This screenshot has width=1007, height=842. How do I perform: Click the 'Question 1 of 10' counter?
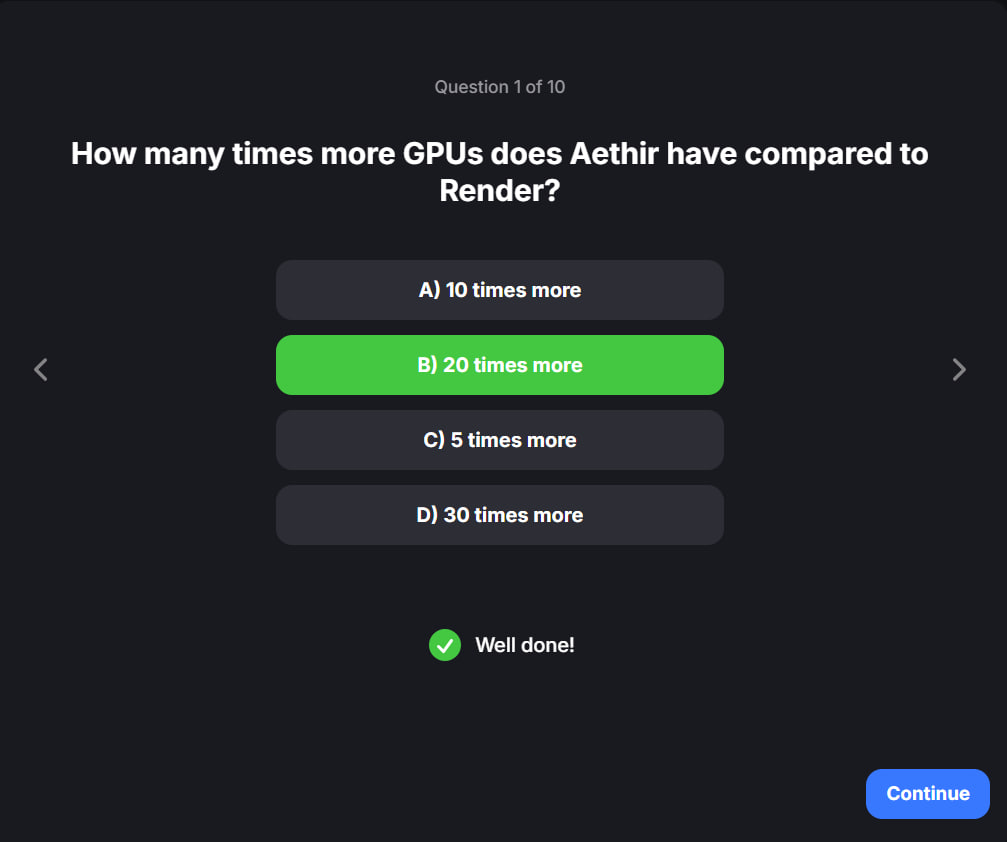click(499, 87)
